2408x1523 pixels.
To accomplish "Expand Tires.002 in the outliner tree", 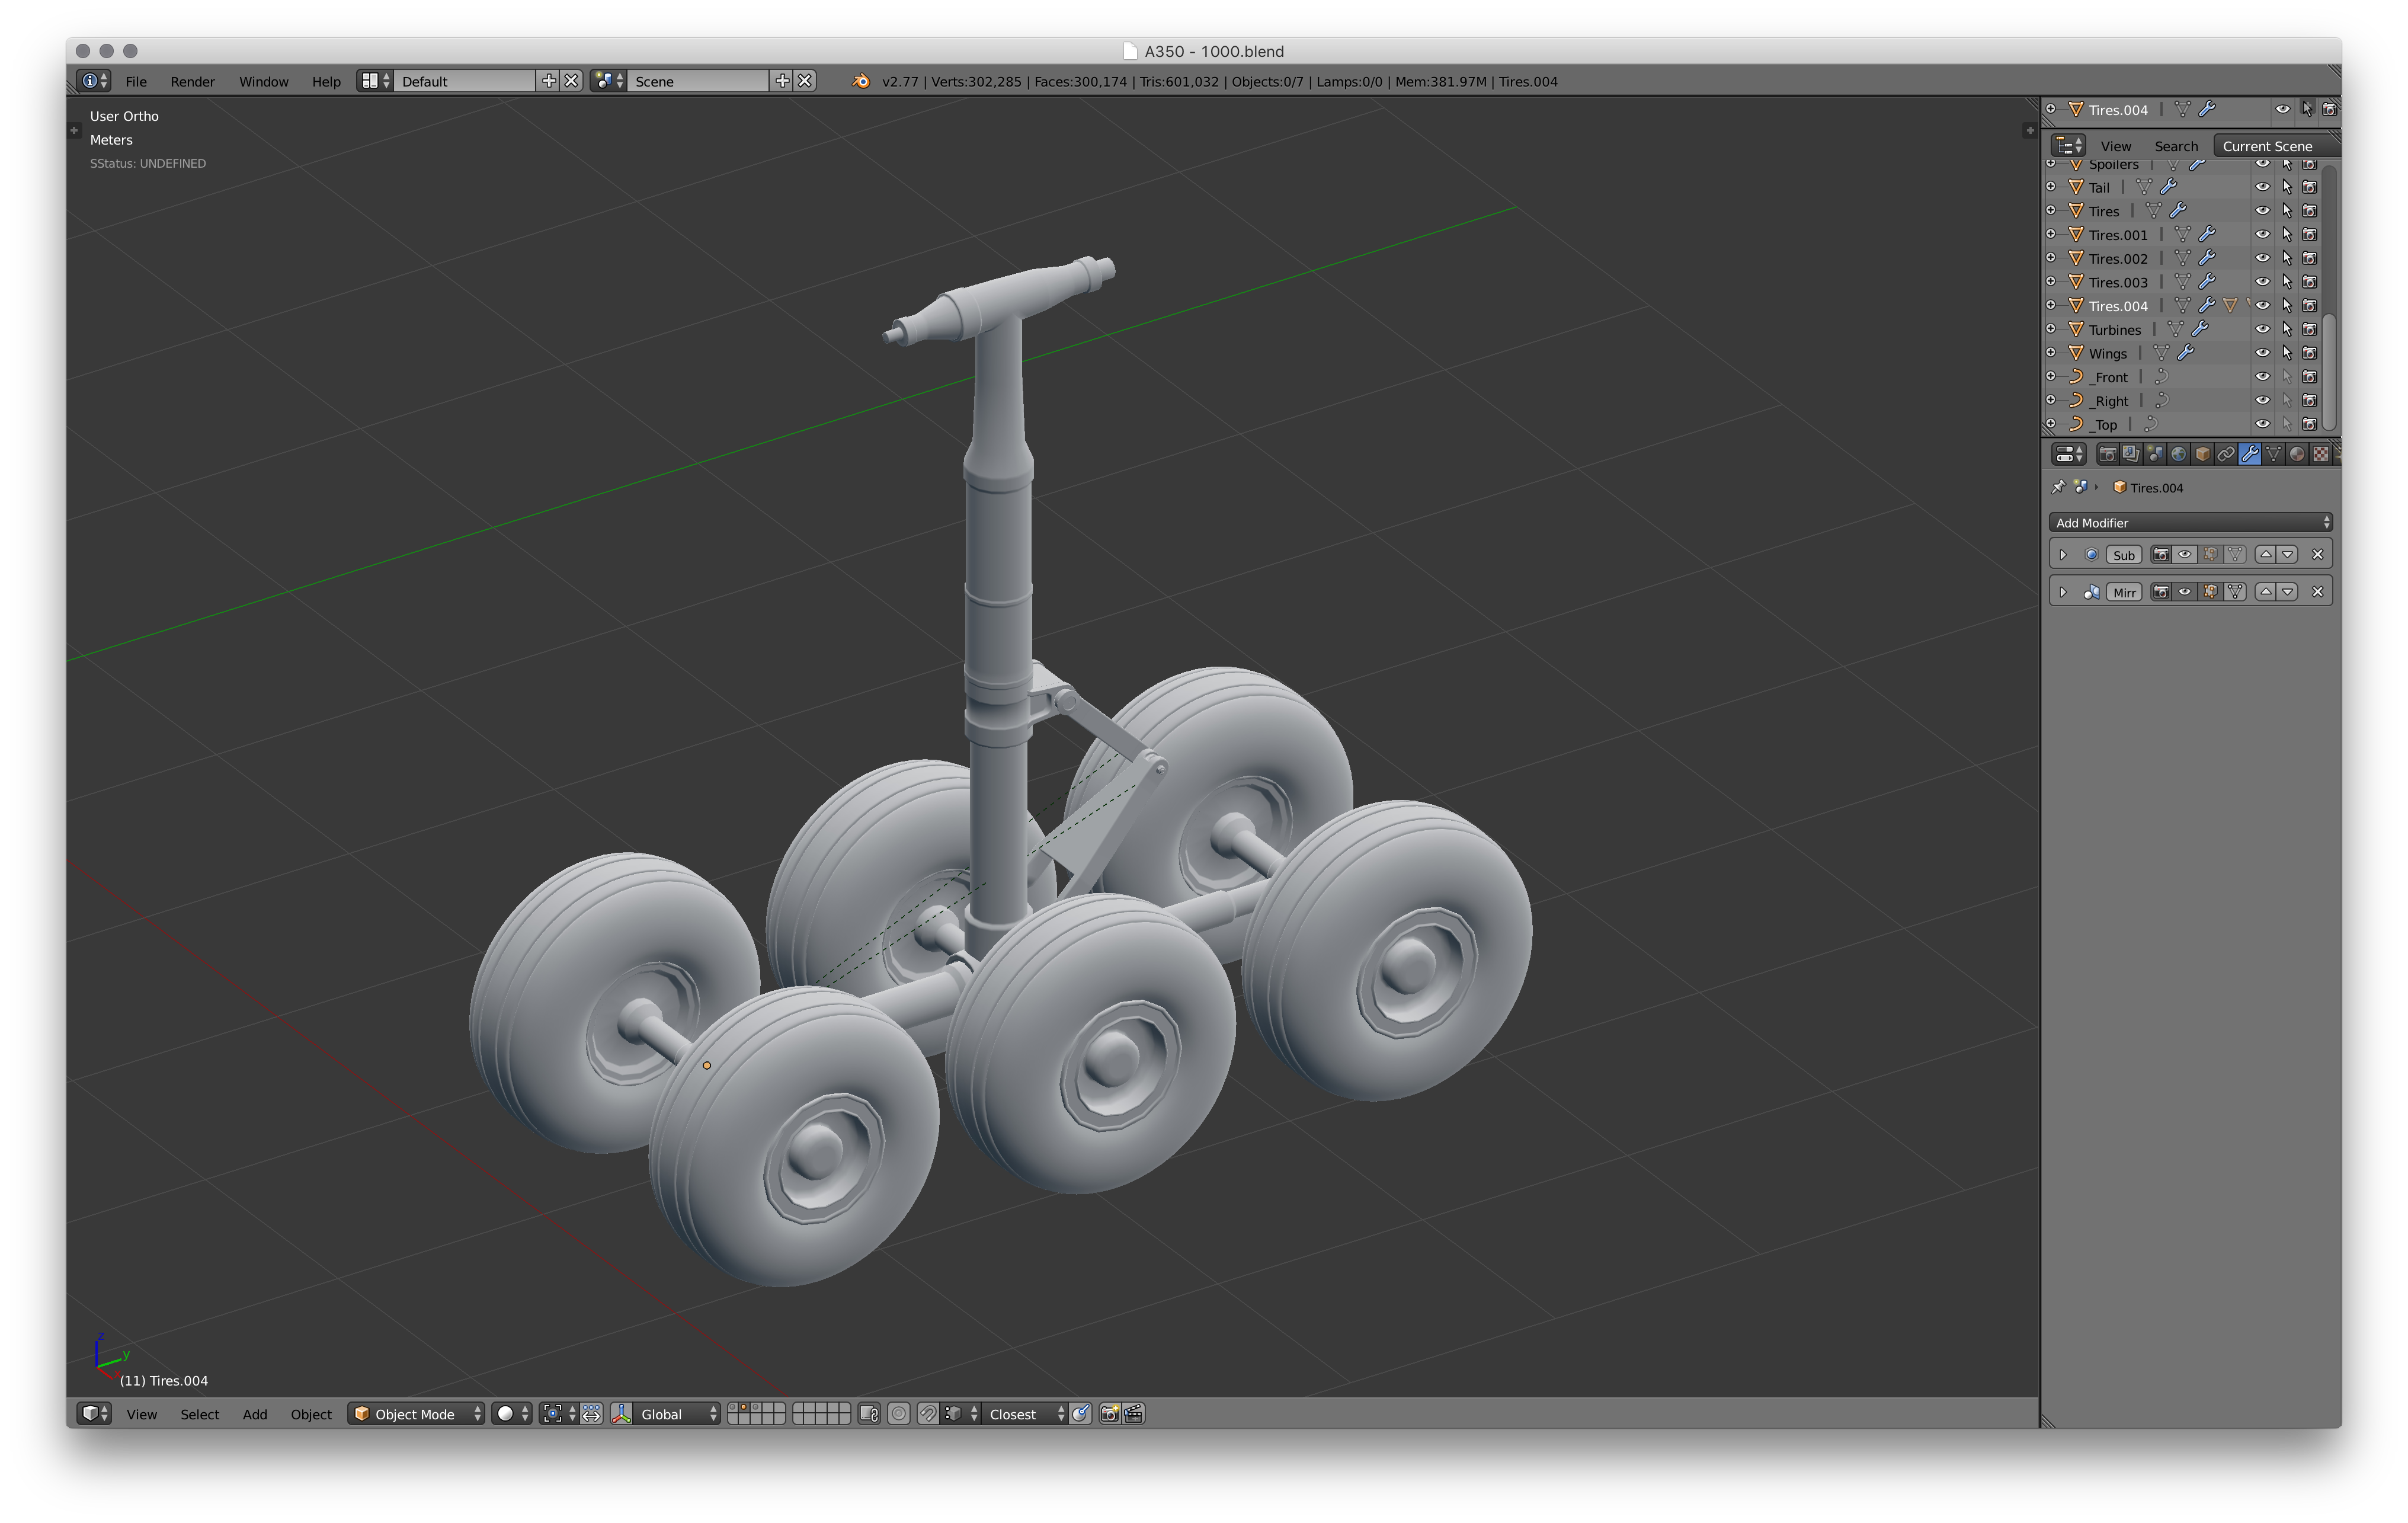I will [x=2051, y=258].
